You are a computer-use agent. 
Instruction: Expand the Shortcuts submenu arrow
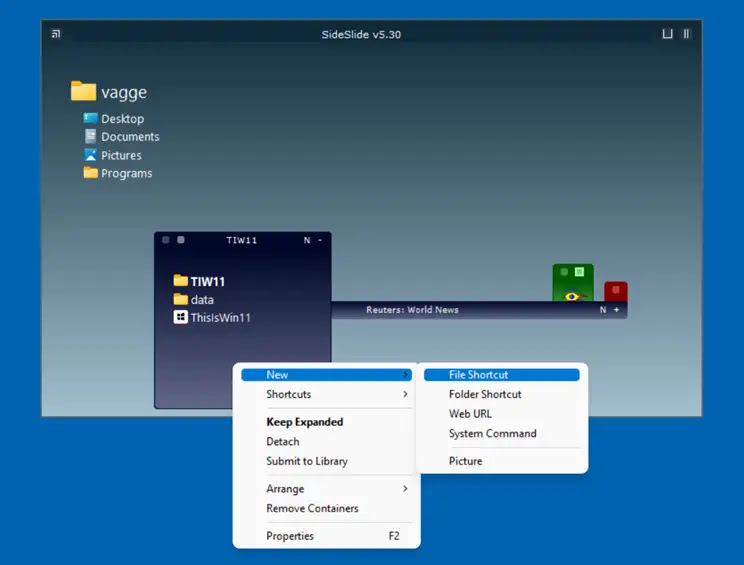click(x=405, y=394)
